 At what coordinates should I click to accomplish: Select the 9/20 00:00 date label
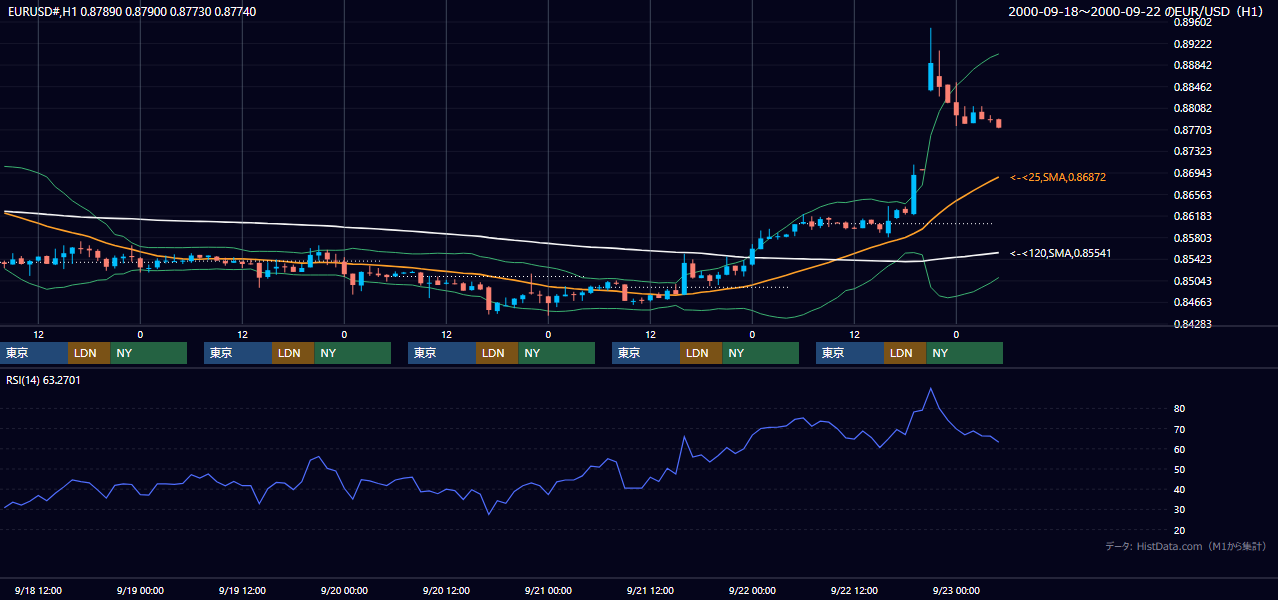coord(344,591)
